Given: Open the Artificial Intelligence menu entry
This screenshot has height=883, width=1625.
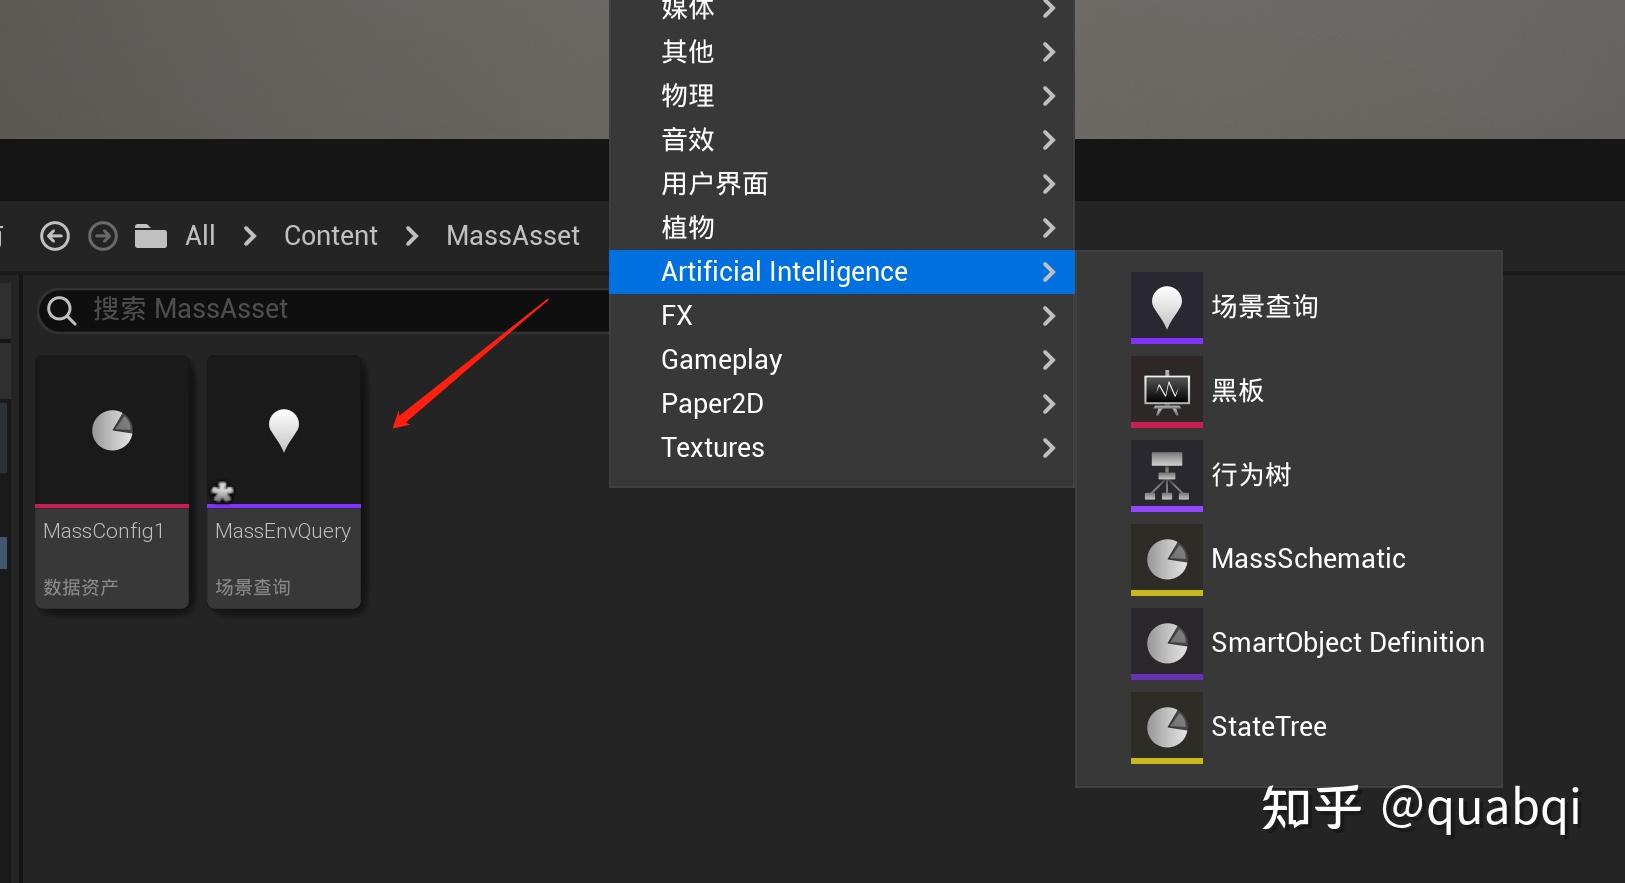Looking at the screenshot, I should (784, 272).
